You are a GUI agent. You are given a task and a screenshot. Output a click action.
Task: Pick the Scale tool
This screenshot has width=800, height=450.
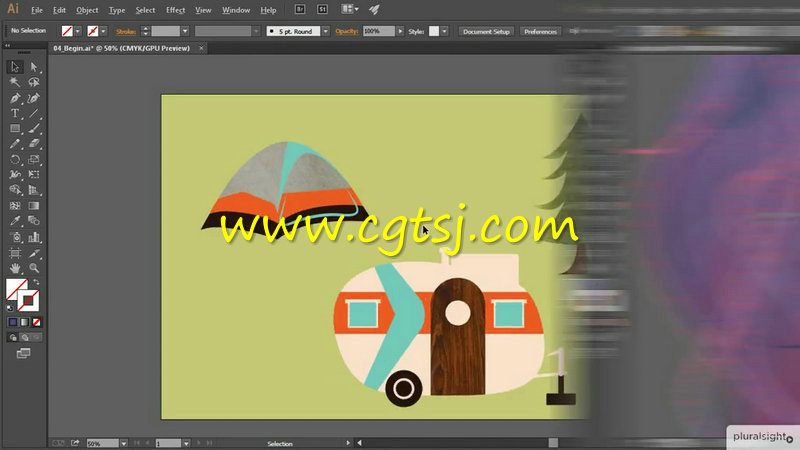34,159
